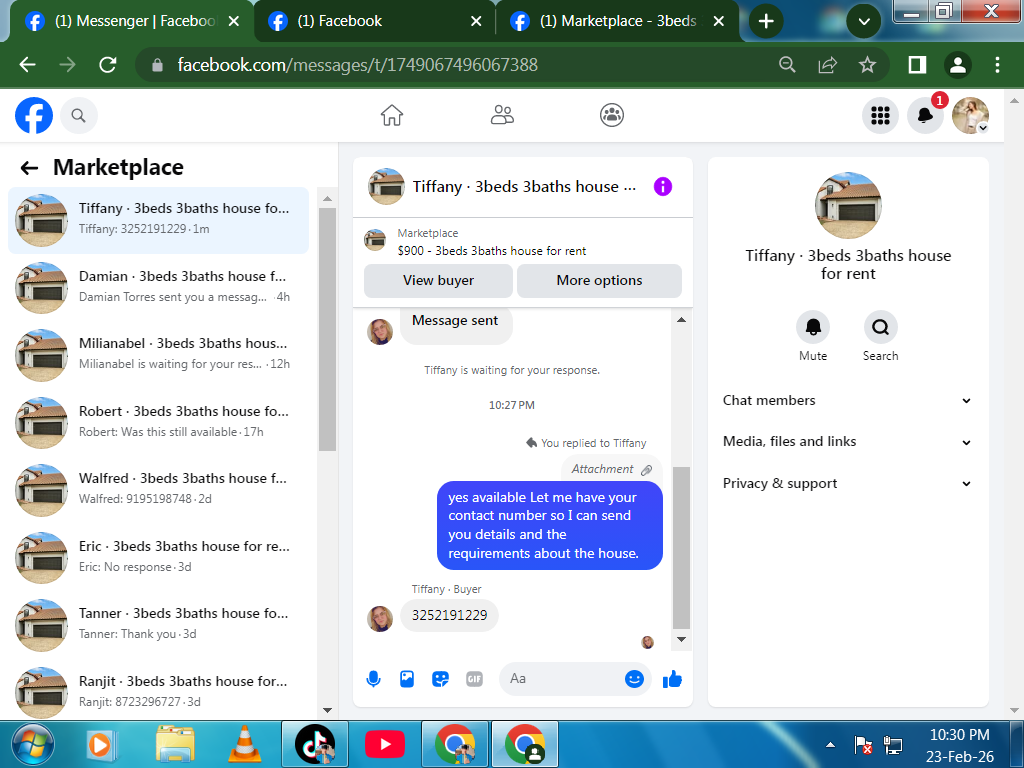Open the Damian conversation in list

(x=158, y=287)
